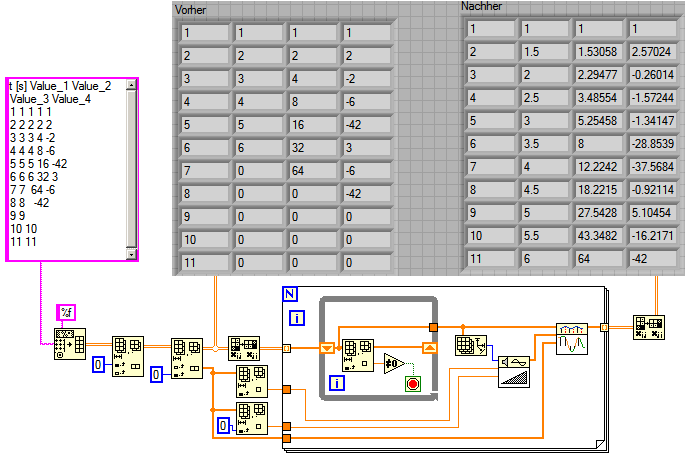
Task: Select the Nachher cell containing 12.2242
Action: 599,167
